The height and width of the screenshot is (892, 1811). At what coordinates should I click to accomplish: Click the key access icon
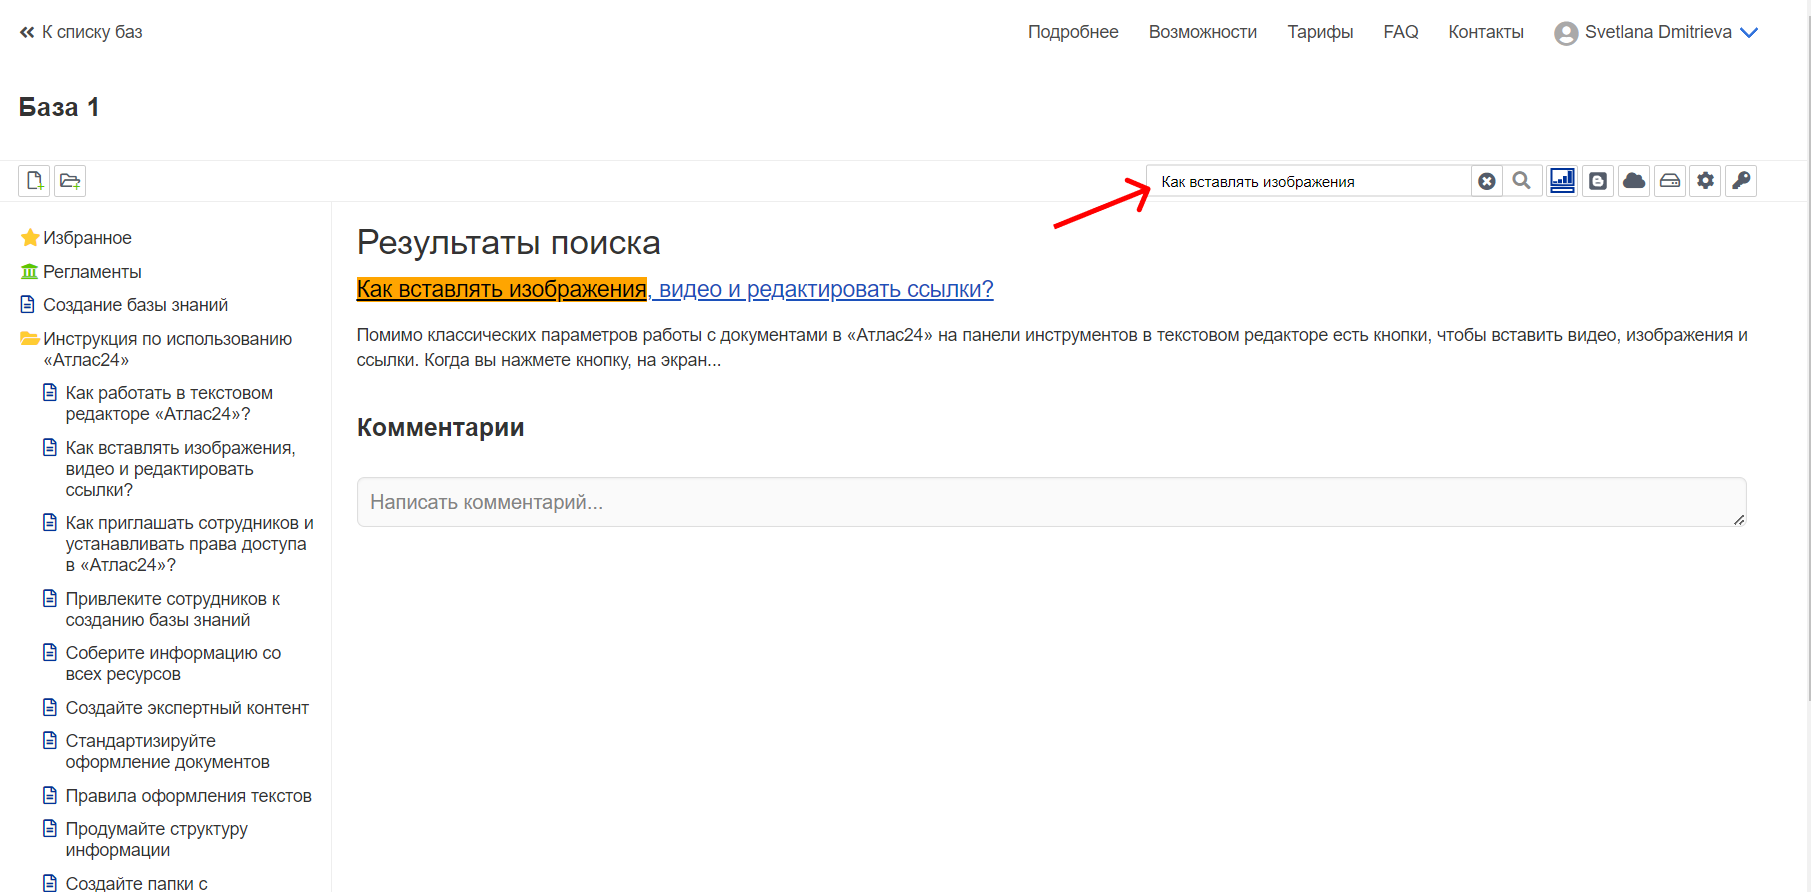pyautogui.click(x=1741, y=181)
